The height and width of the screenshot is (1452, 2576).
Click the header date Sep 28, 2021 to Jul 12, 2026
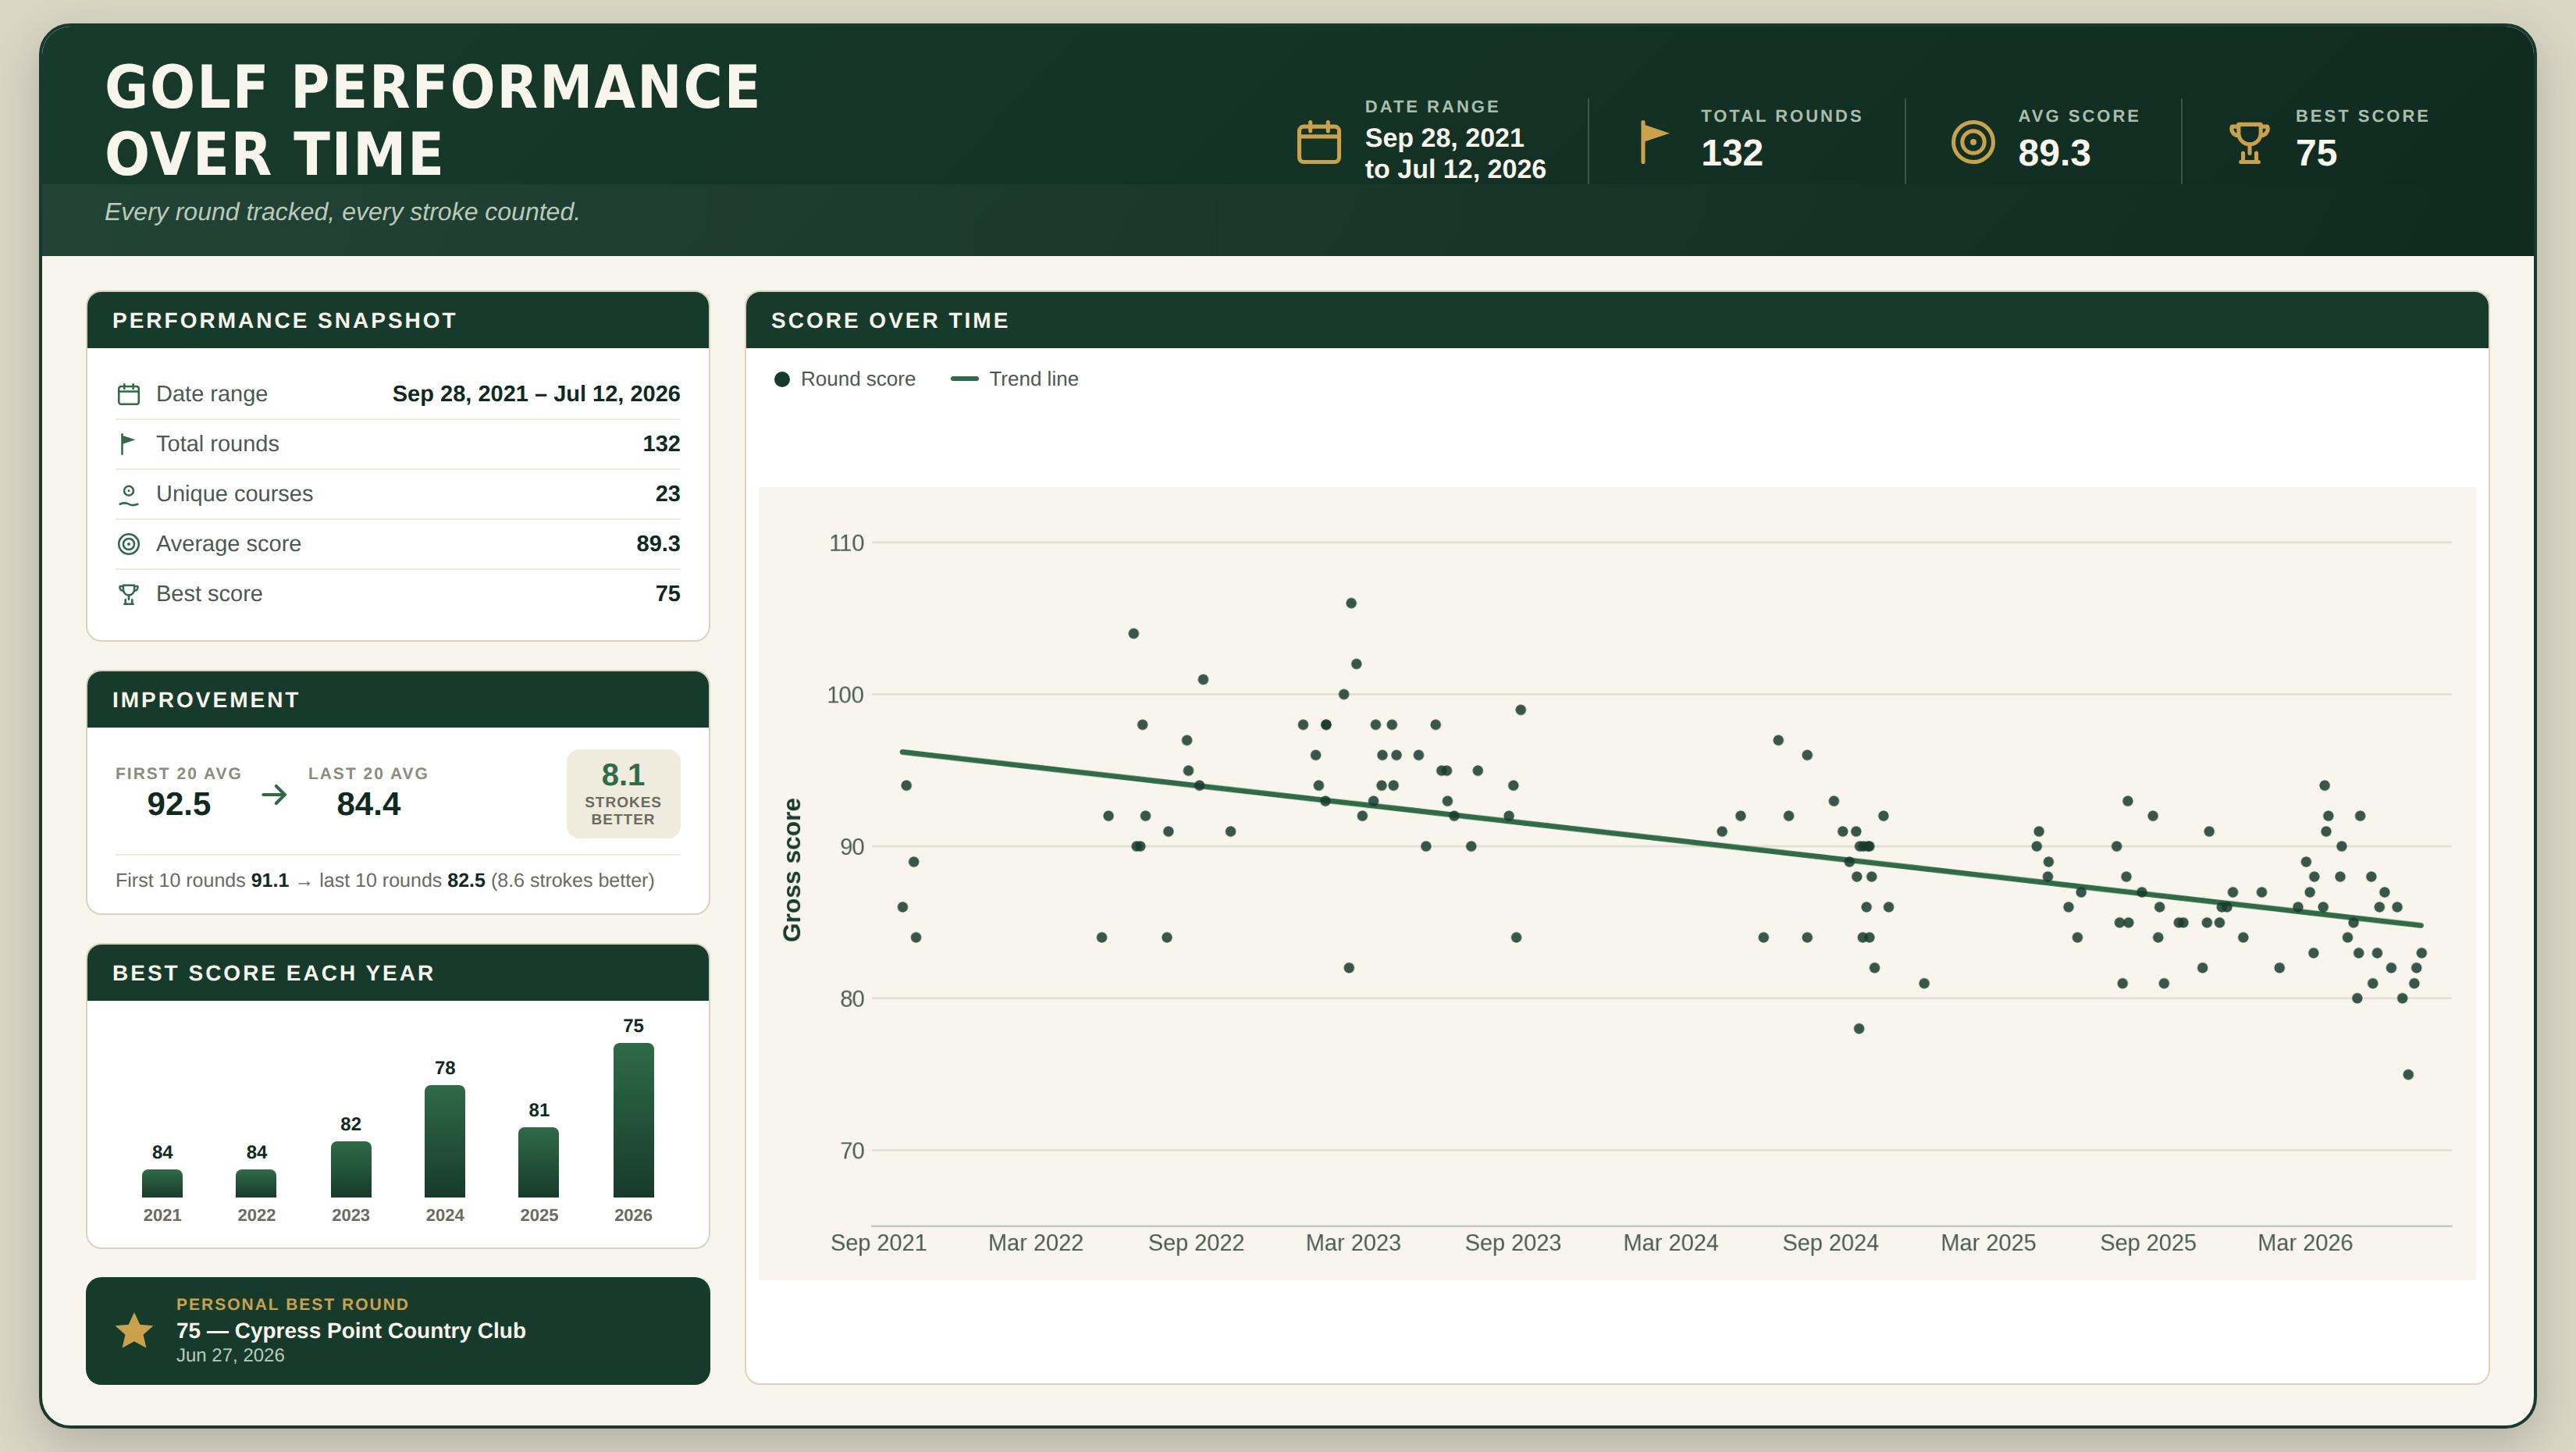coord(1455,153)
